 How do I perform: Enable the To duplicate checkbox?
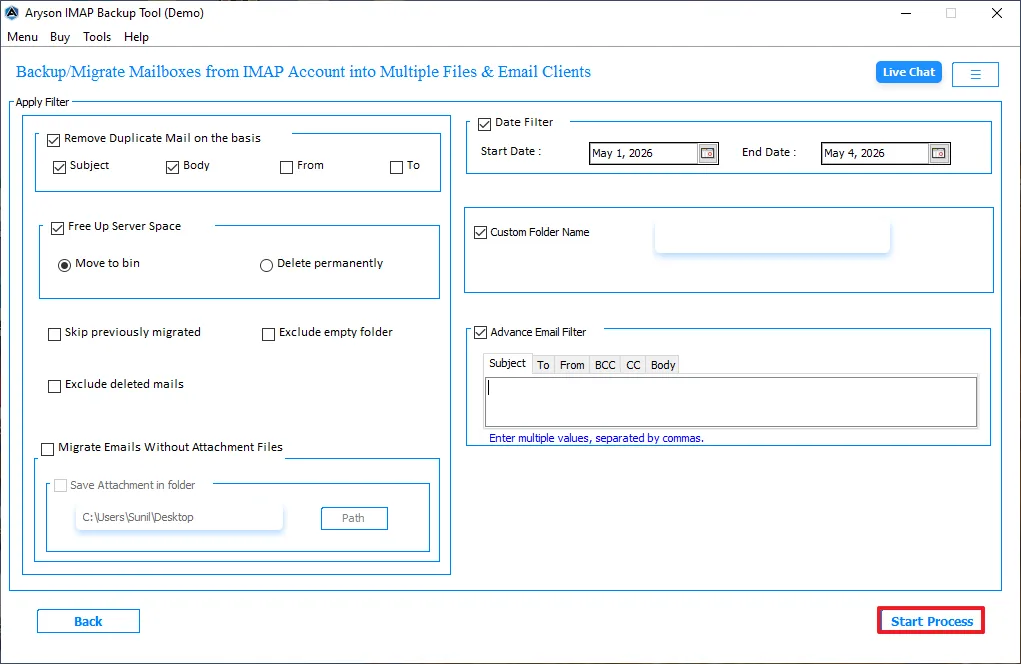[396, 167]
